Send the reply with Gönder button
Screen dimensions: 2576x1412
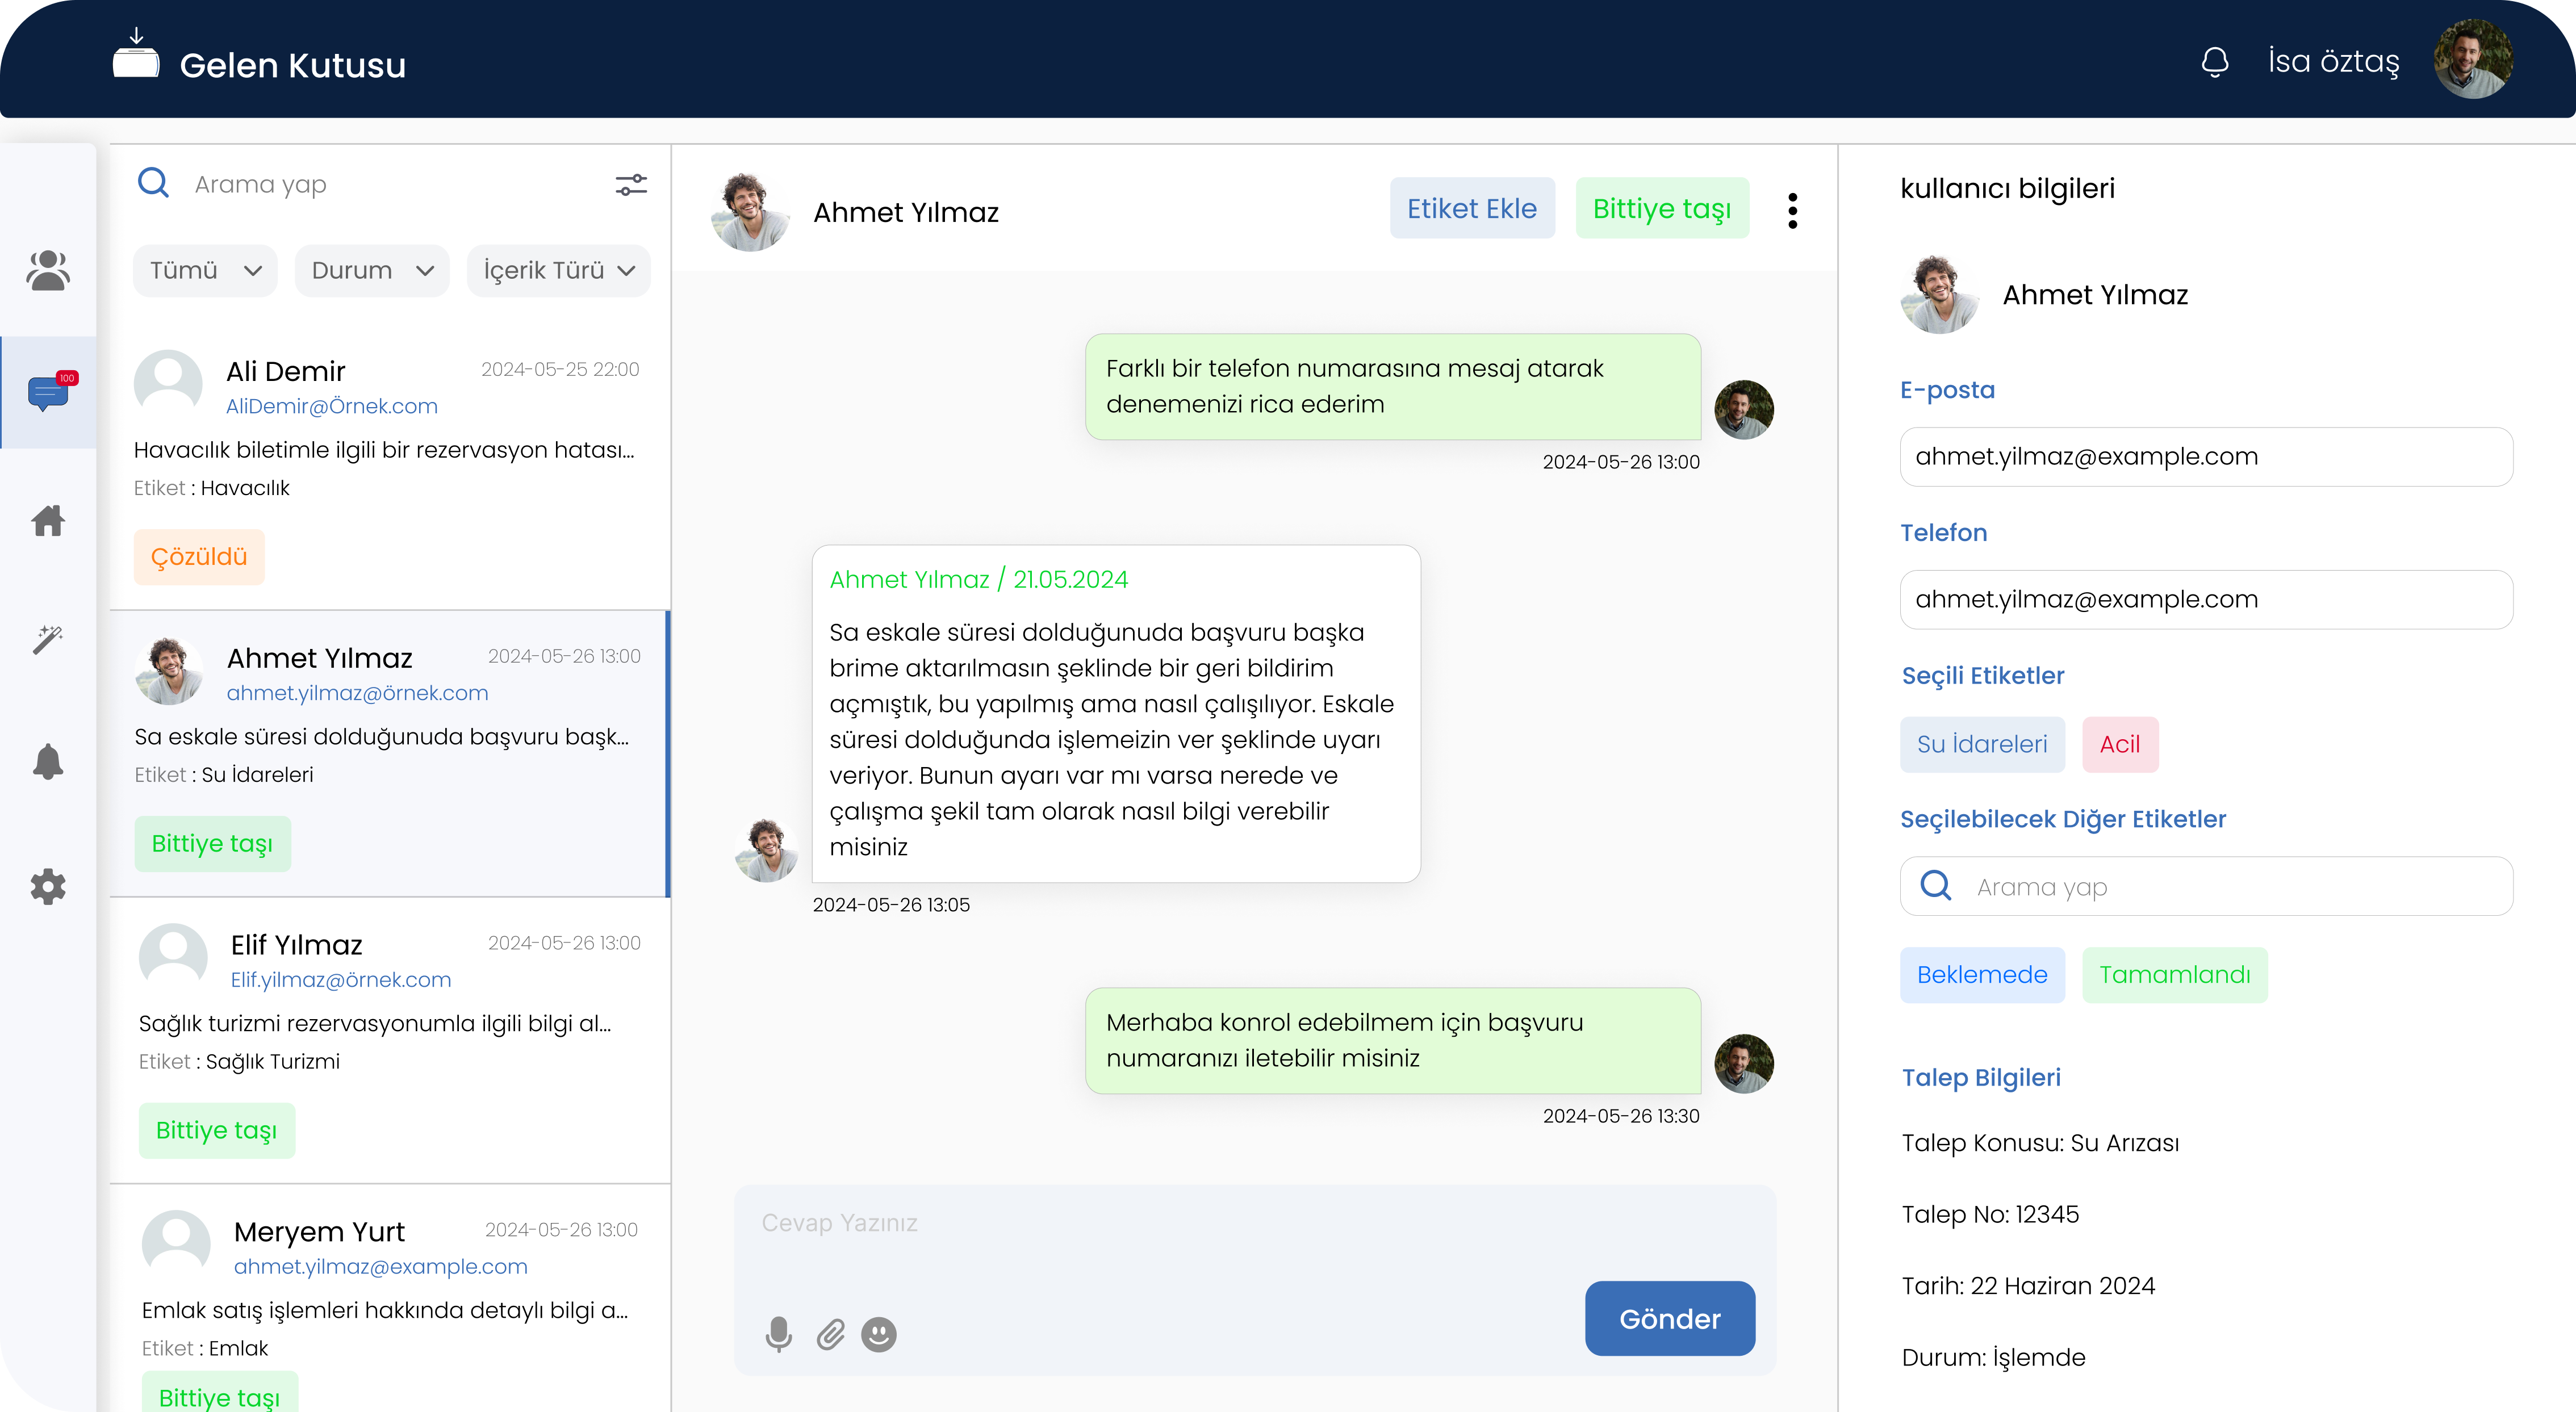(x=1670, y=1318)
